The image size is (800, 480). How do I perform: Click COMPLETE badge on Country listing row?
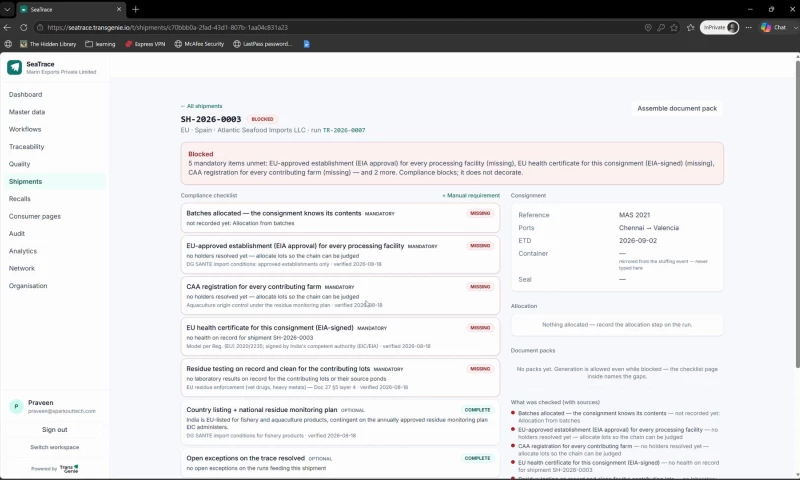pos(477,410)
